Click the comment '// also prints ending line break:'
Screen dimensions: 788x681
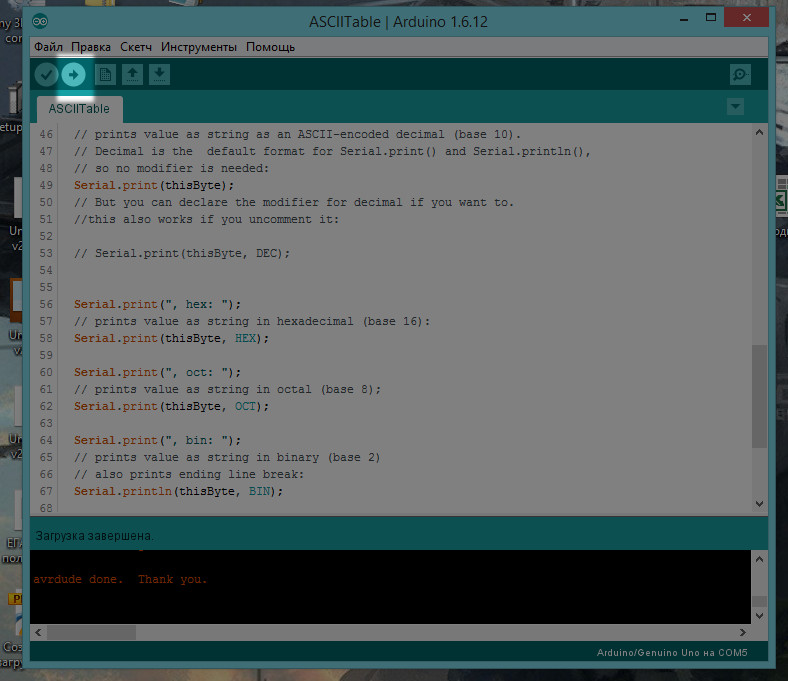[189, 474]
